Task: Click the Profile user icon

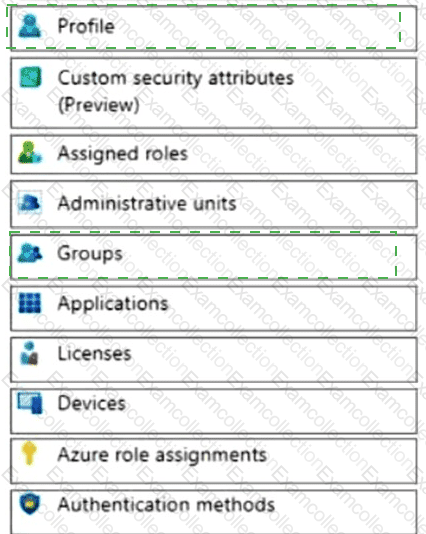Action: point(30,26)
